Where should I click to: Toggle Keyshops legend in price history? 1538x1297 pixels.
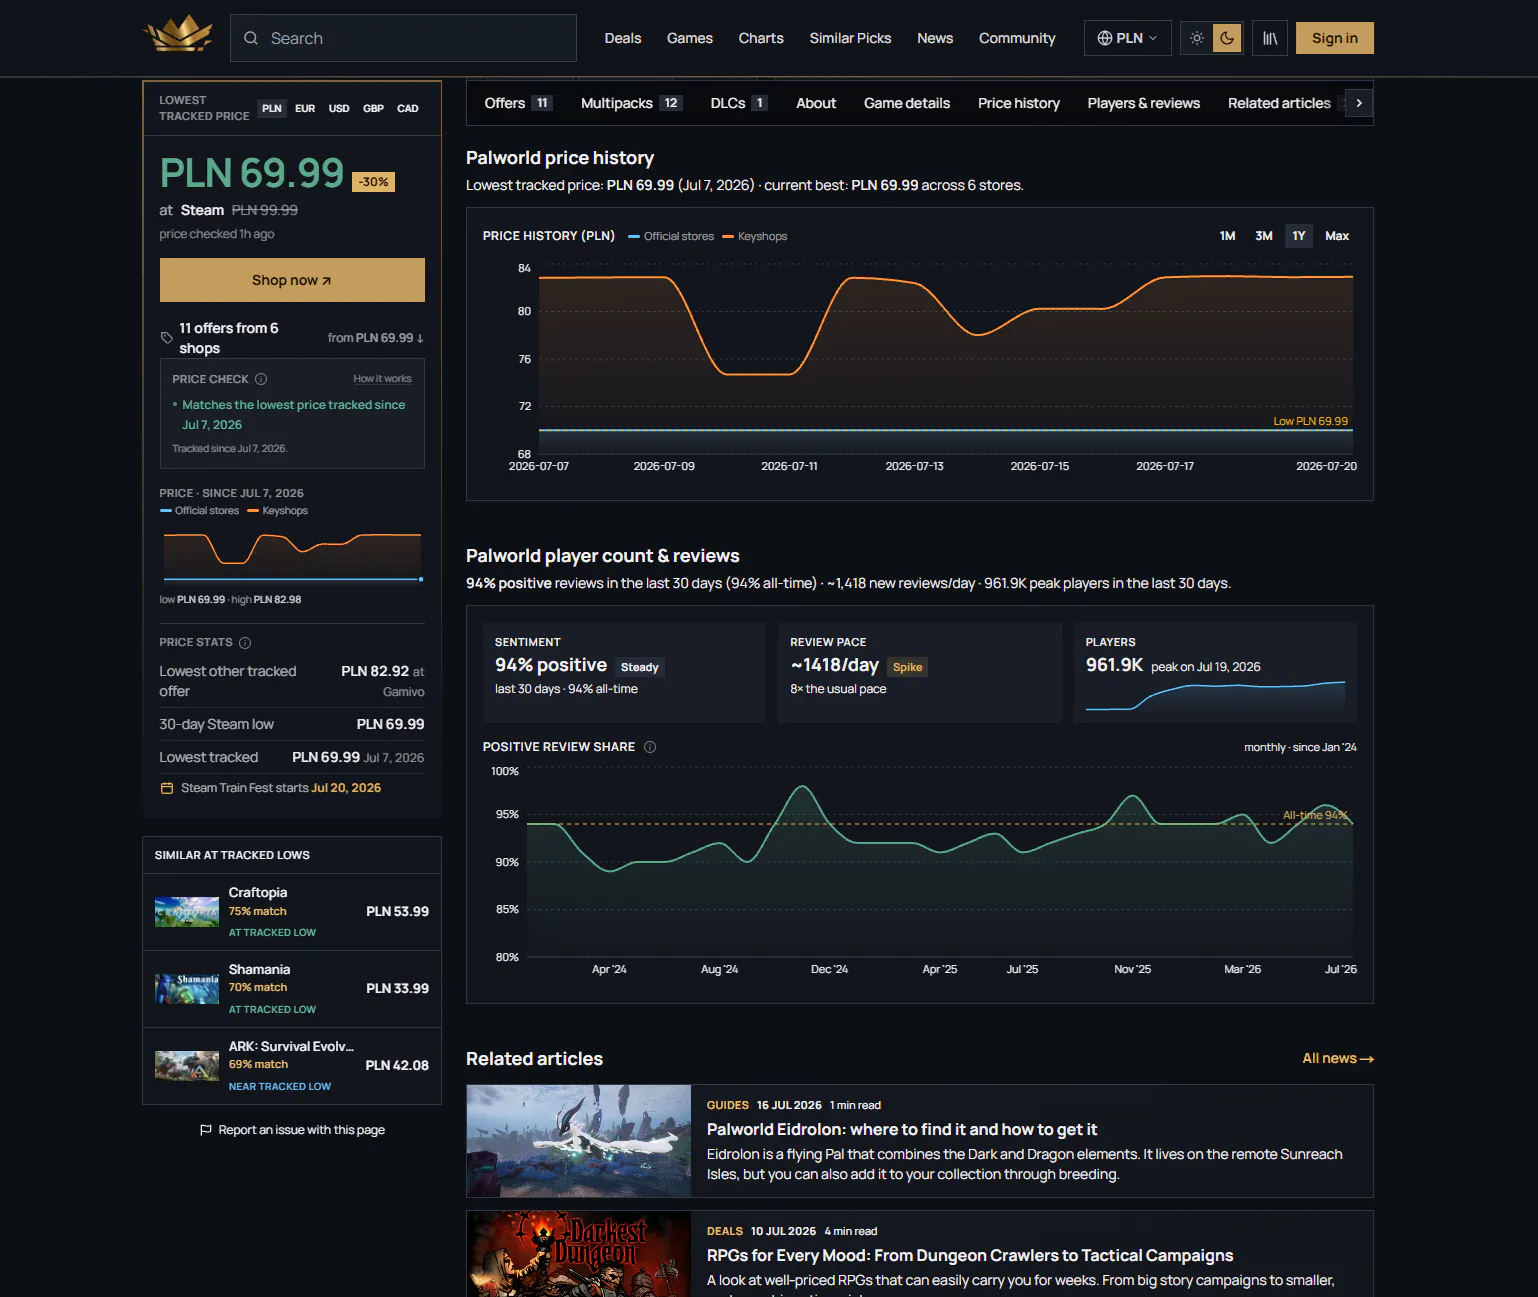[x=755, y=236]
